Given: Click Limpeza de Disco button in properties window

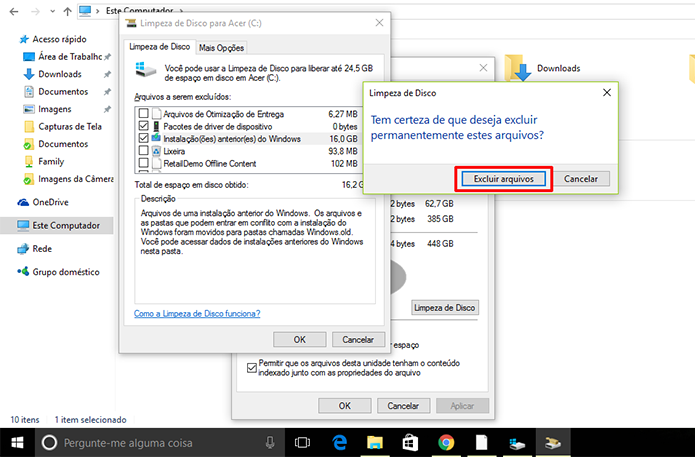Looking at the screenshot, I should pyautogui.click(x=445, y=308).
